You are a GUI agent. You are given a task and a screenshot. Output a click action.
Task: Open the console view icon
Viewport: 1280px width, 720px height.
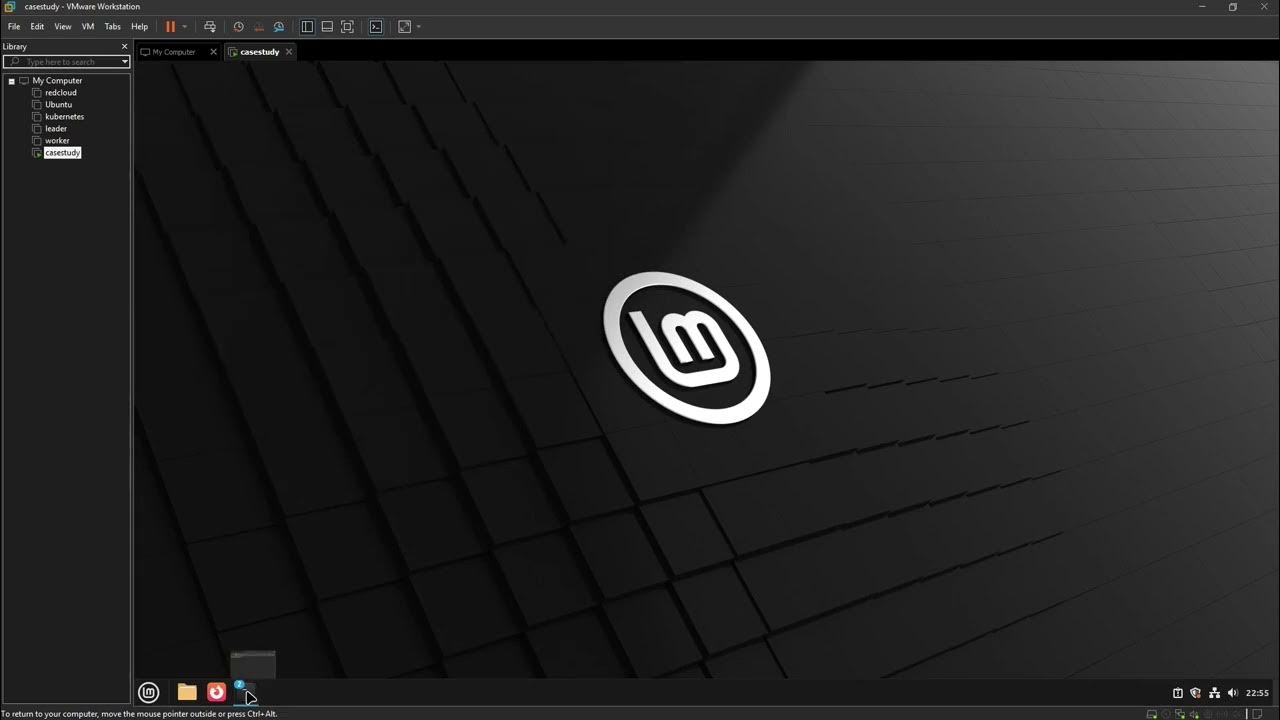pos(376,27)
